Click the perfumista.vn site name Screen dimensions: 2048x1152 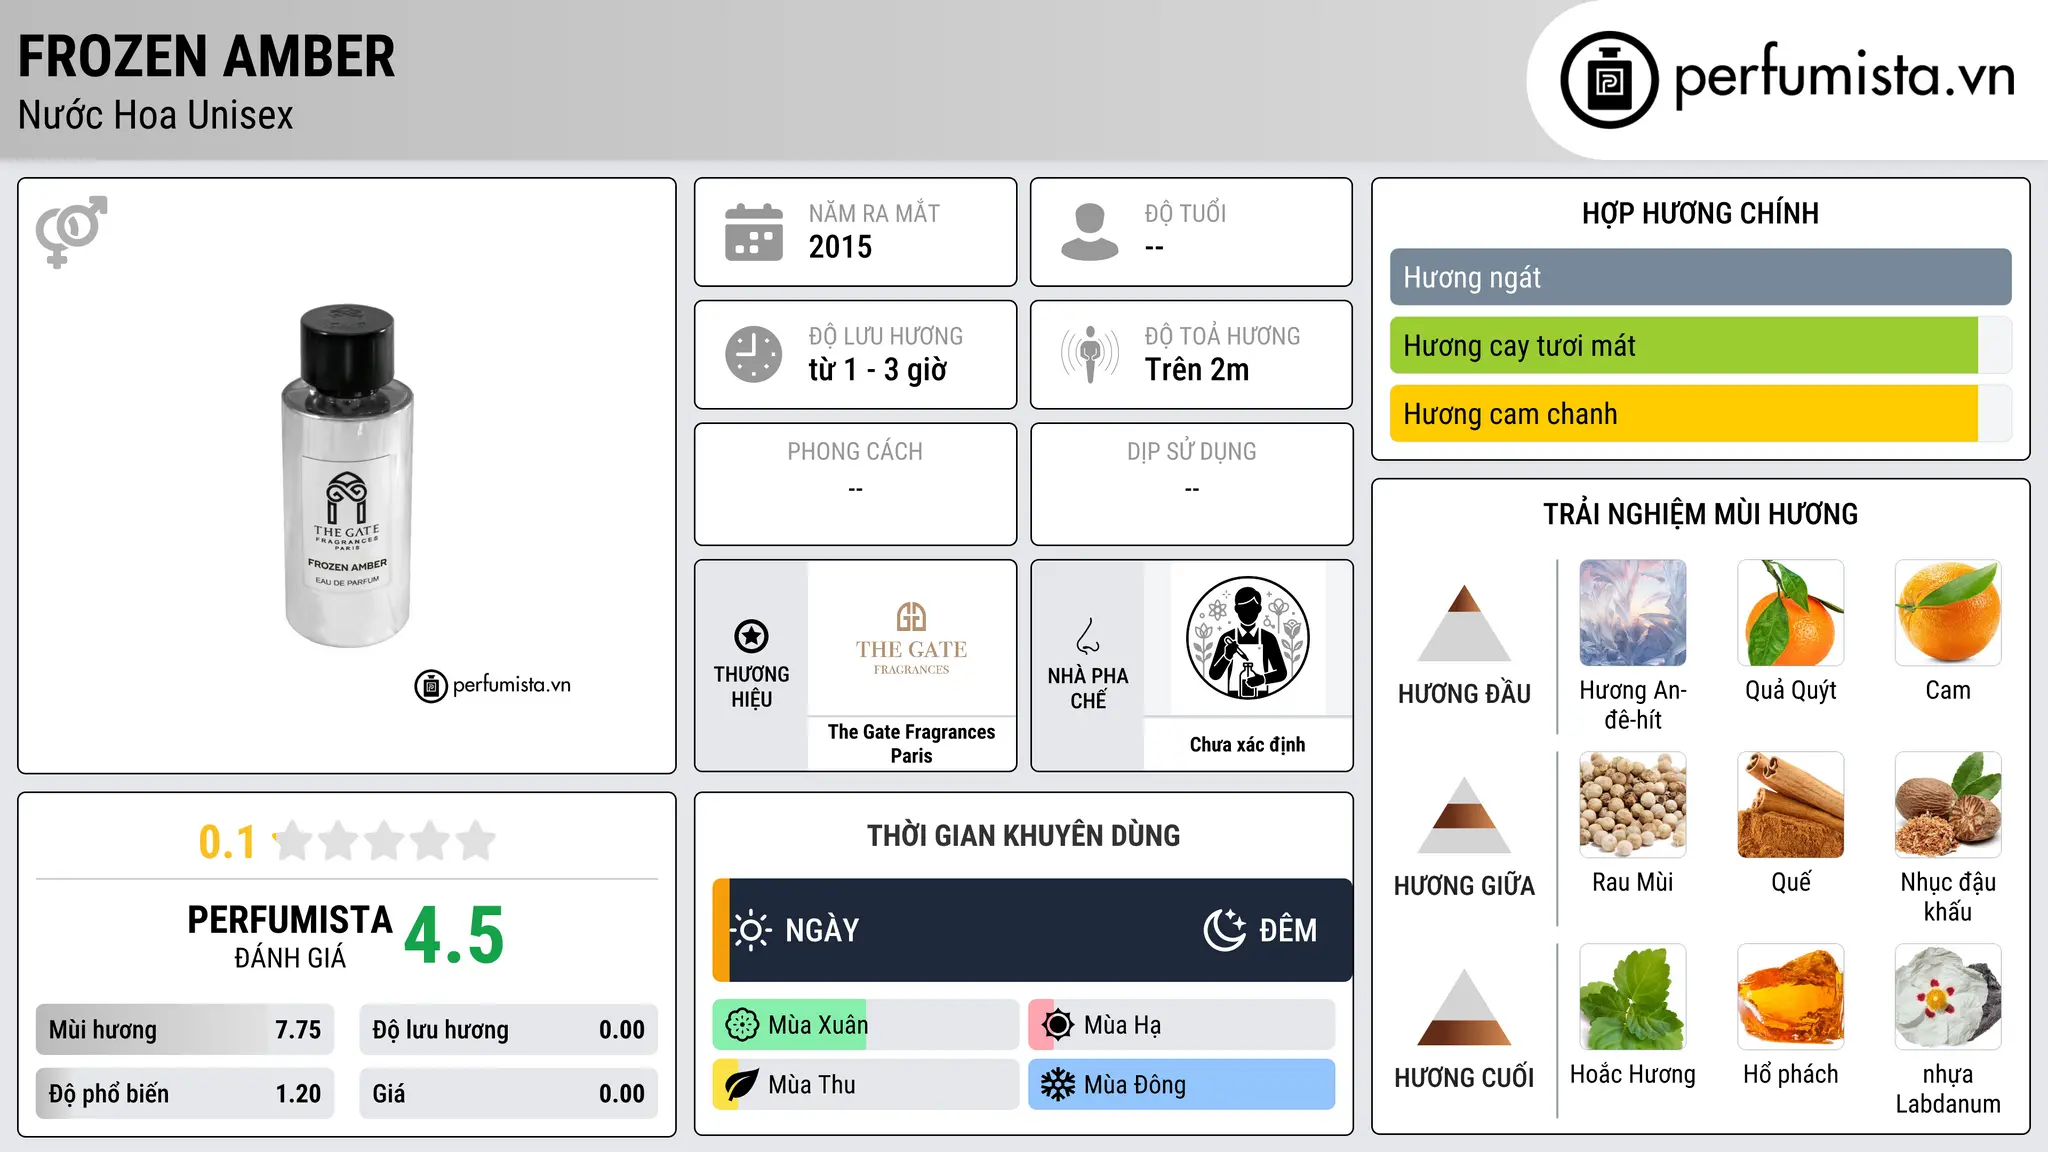point(1844,77)
